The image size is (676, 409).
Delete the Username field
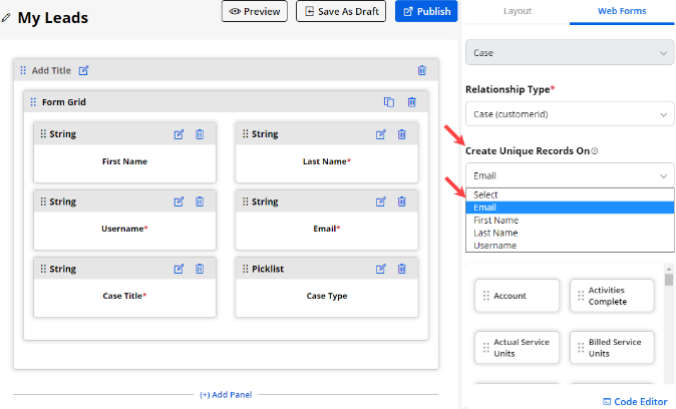199,201
